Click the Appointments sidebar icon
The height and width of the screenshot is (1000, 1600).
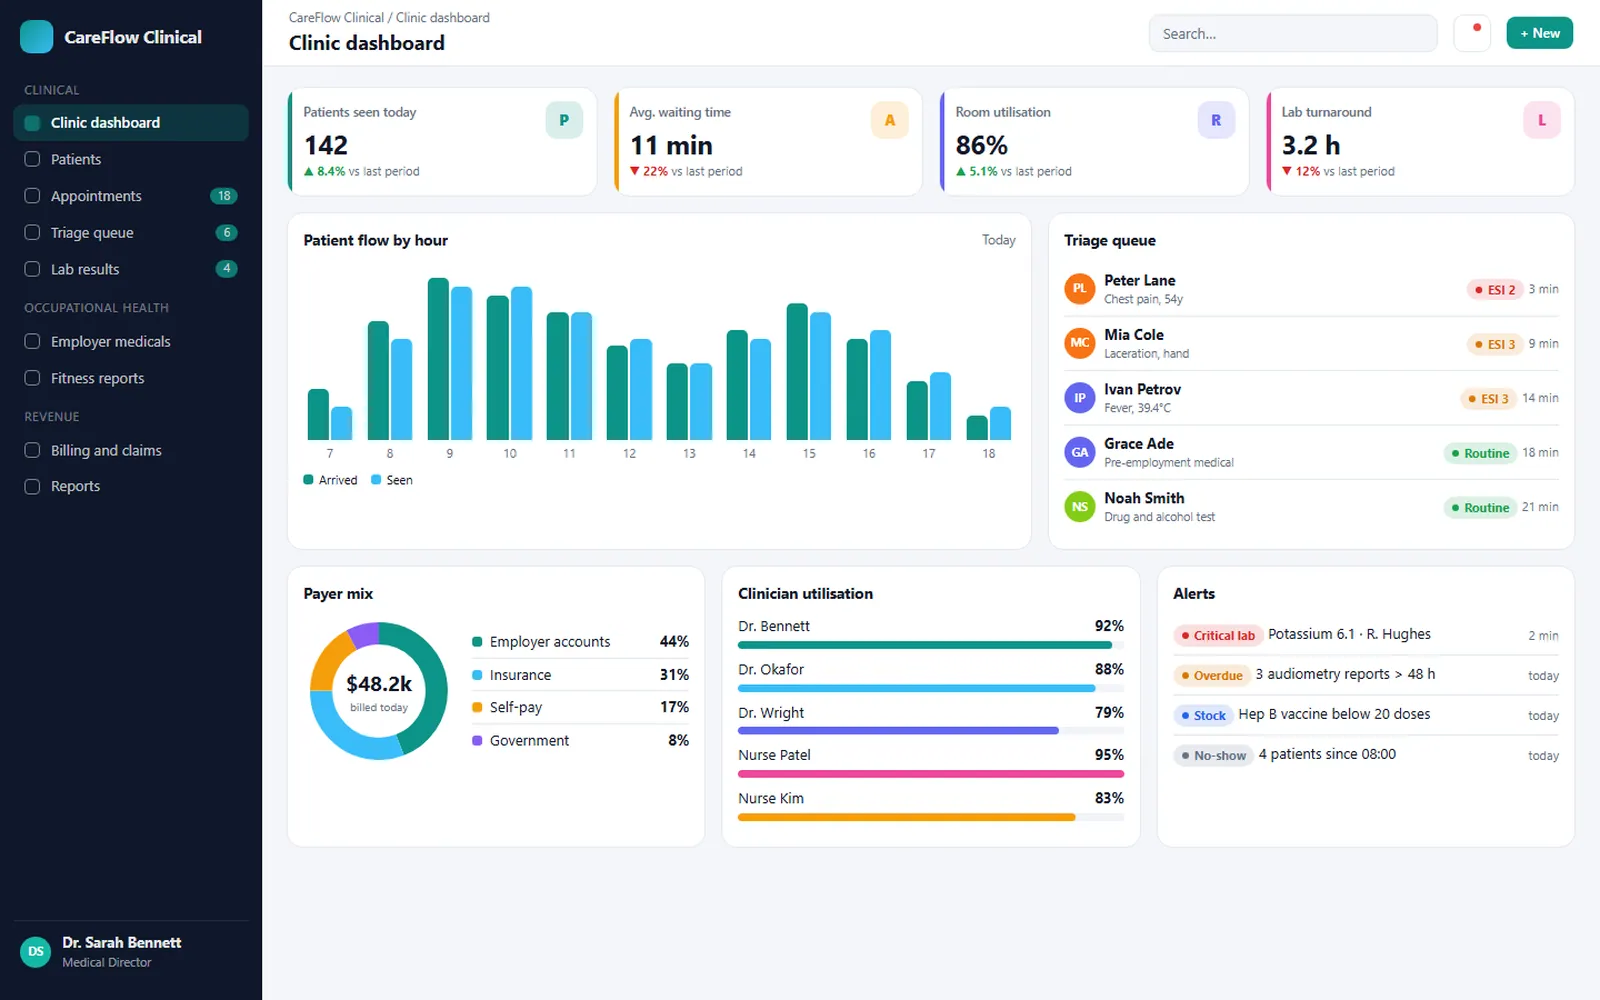(x=32, y=196)
